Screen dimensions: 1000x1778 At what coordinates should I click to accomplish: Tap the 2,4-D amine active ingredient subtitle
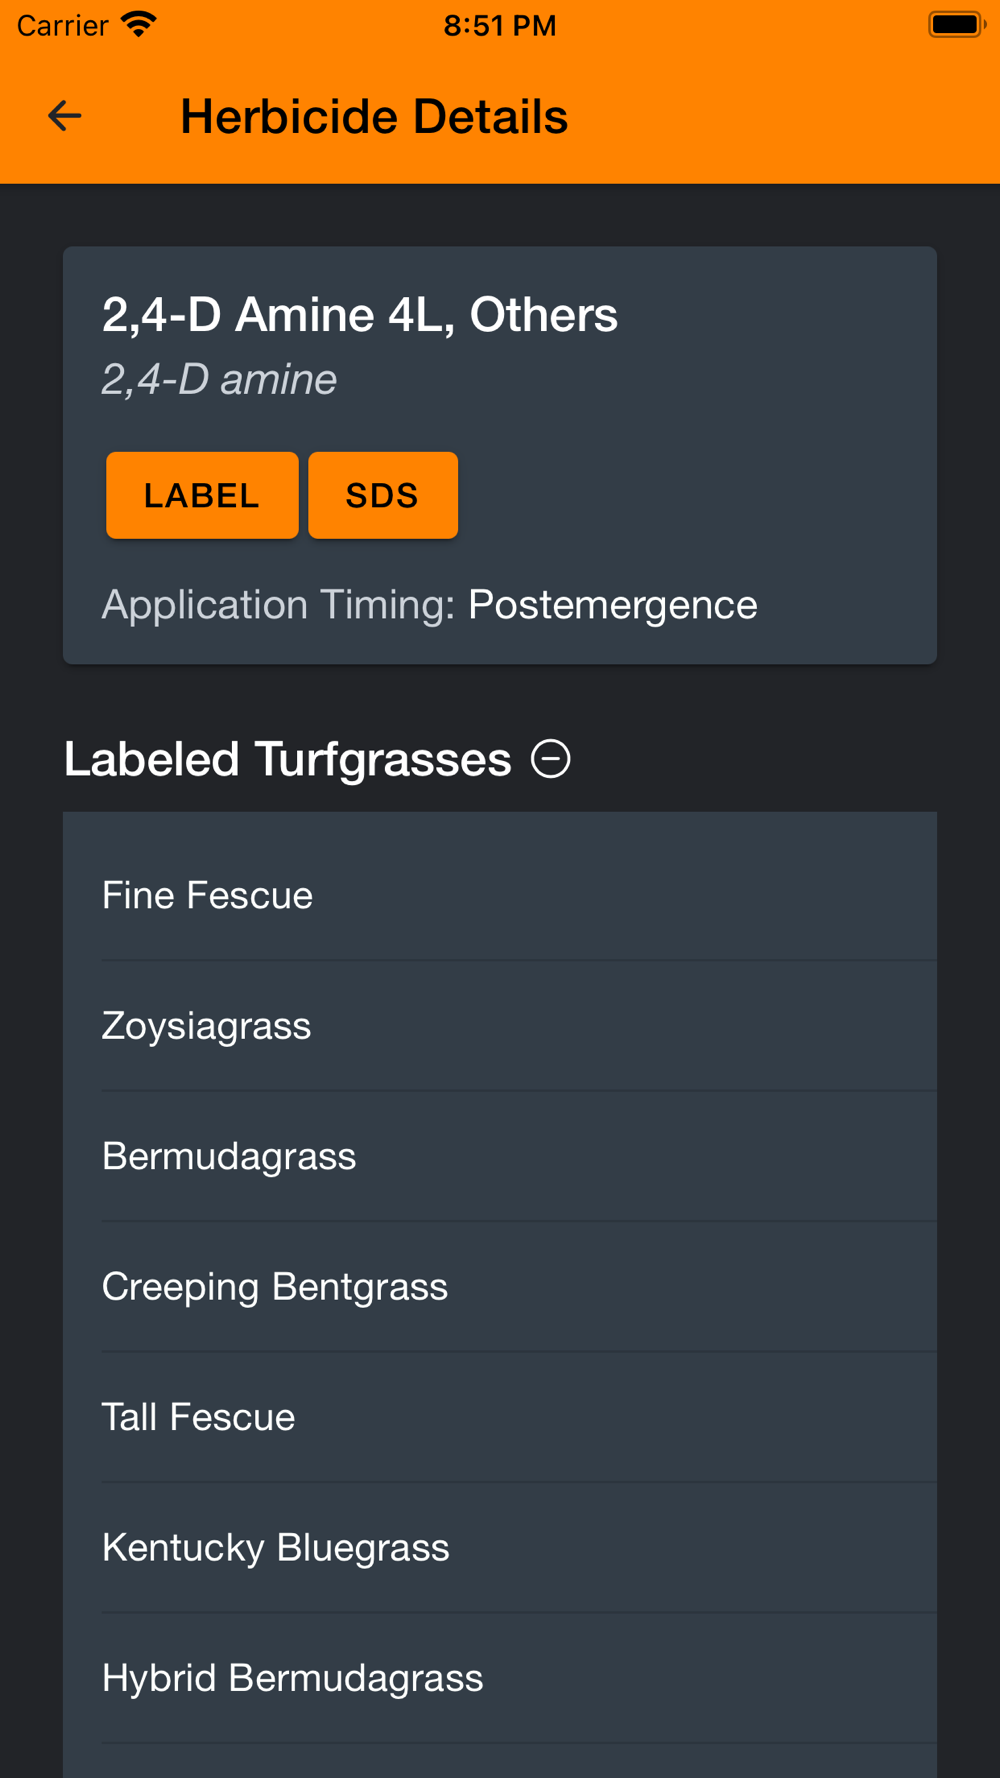(x=219, y=380)
